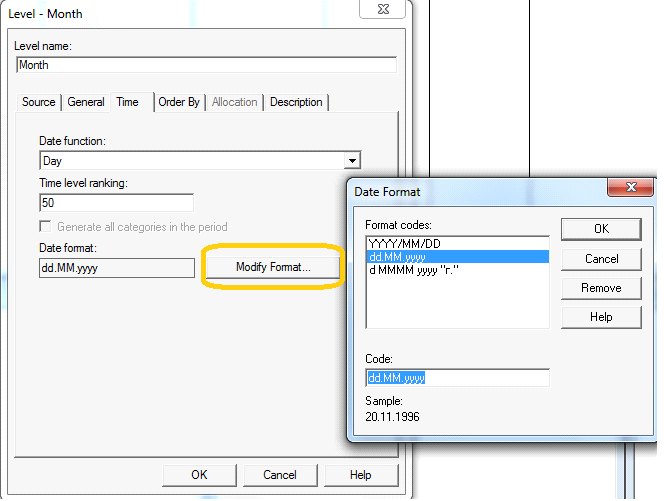Click the Modify Format button
Viewport: 664px width, 501px height.
[273, 267]
